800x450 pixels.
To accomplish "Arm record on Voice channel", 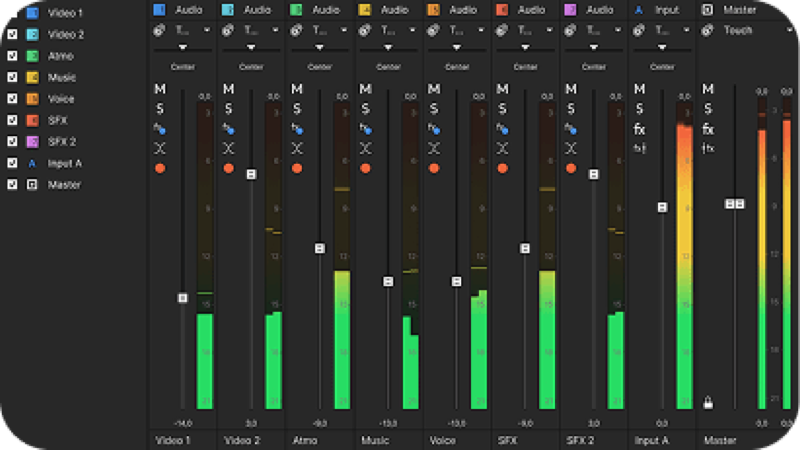I will point(434,168).
